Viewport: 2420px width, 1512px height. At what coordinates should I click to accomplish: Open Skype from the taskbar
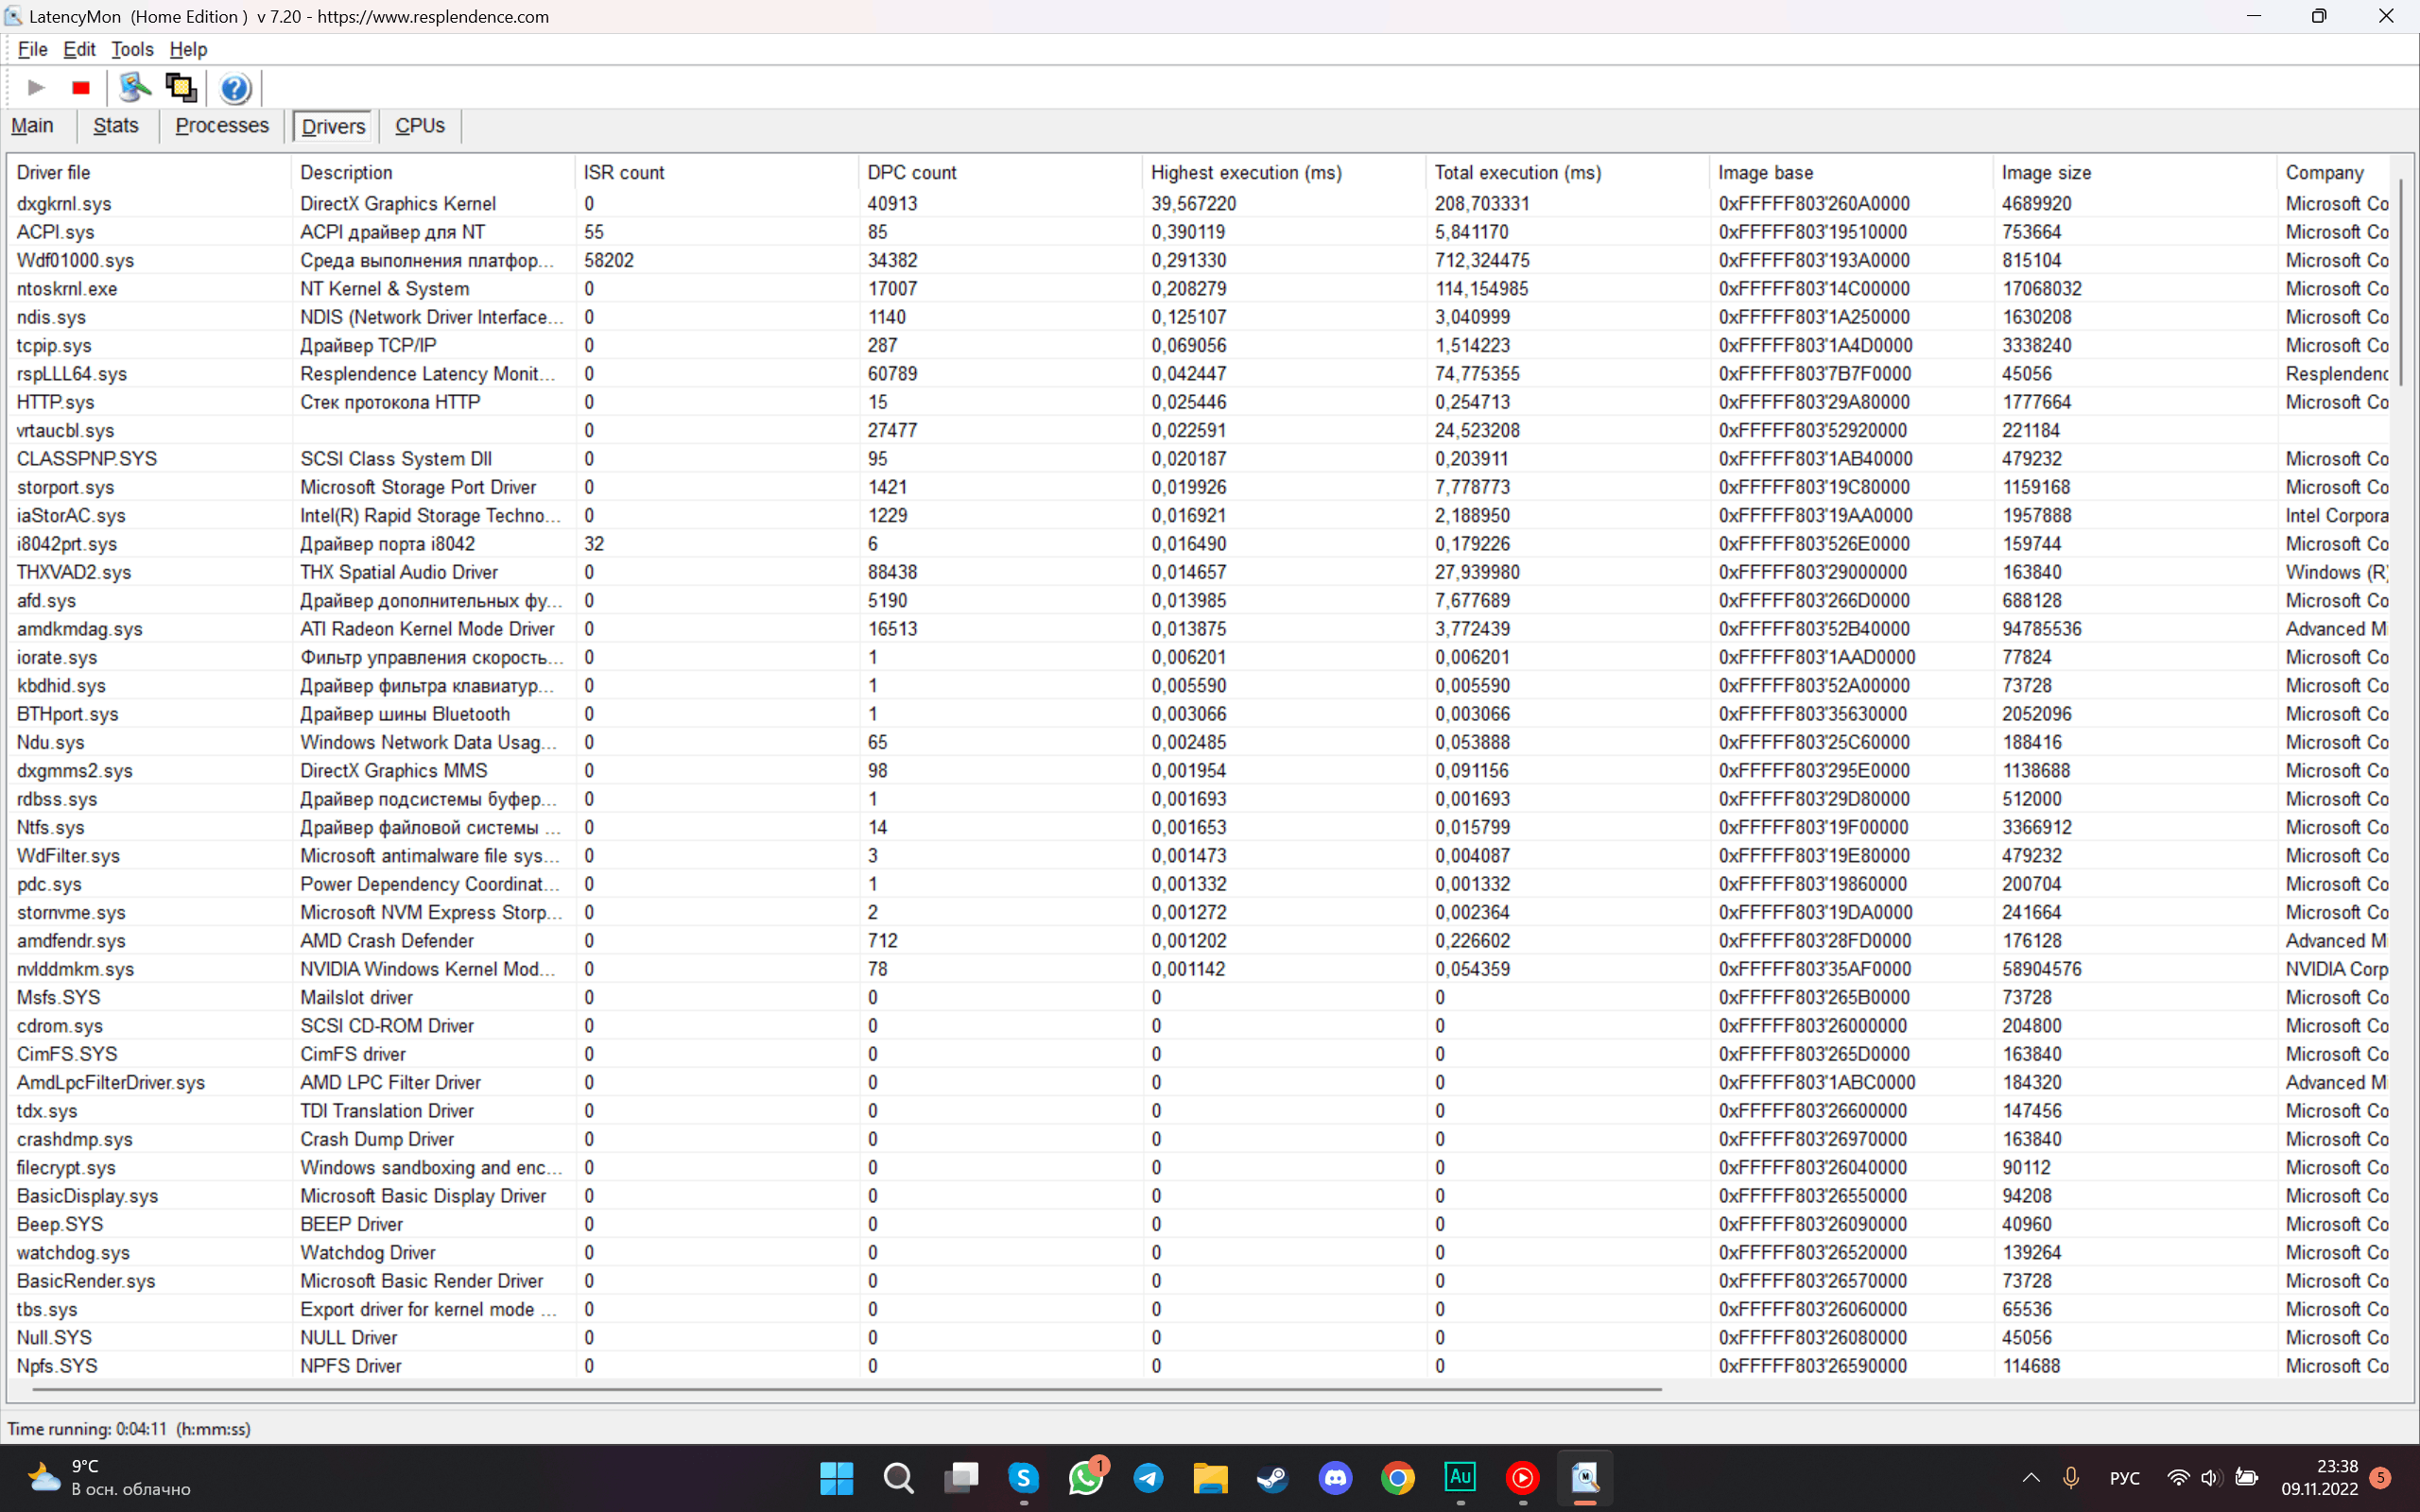(x=1024, y=1478)
